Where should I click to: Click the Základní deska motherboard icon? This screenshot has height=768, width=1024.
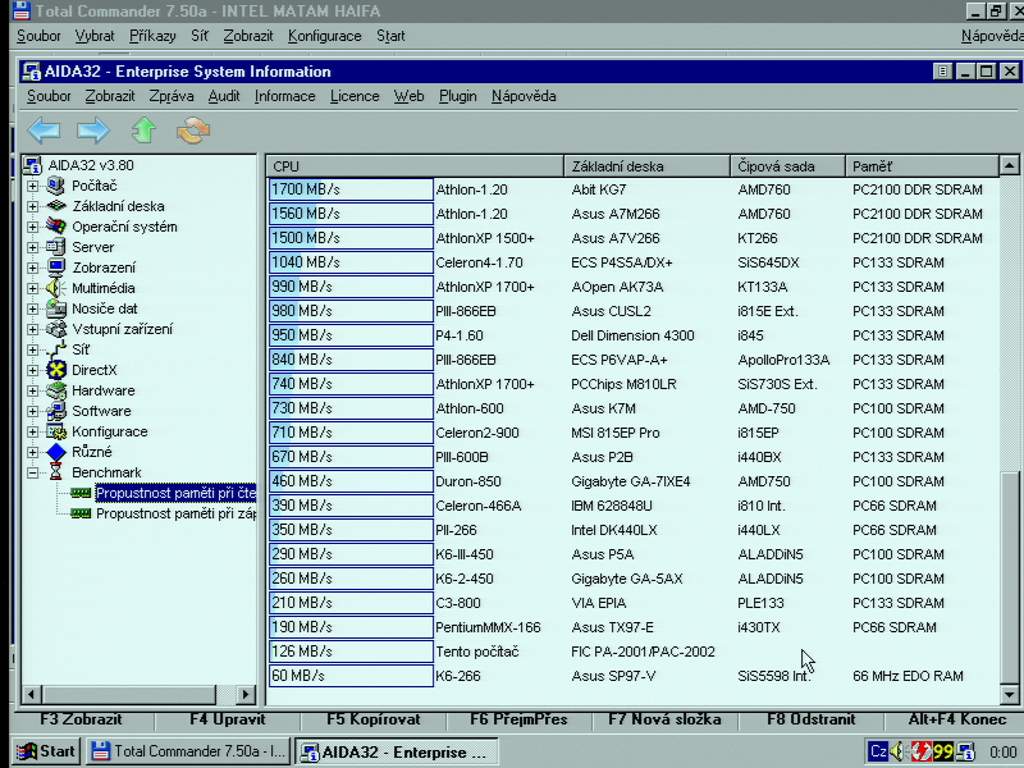56,206
